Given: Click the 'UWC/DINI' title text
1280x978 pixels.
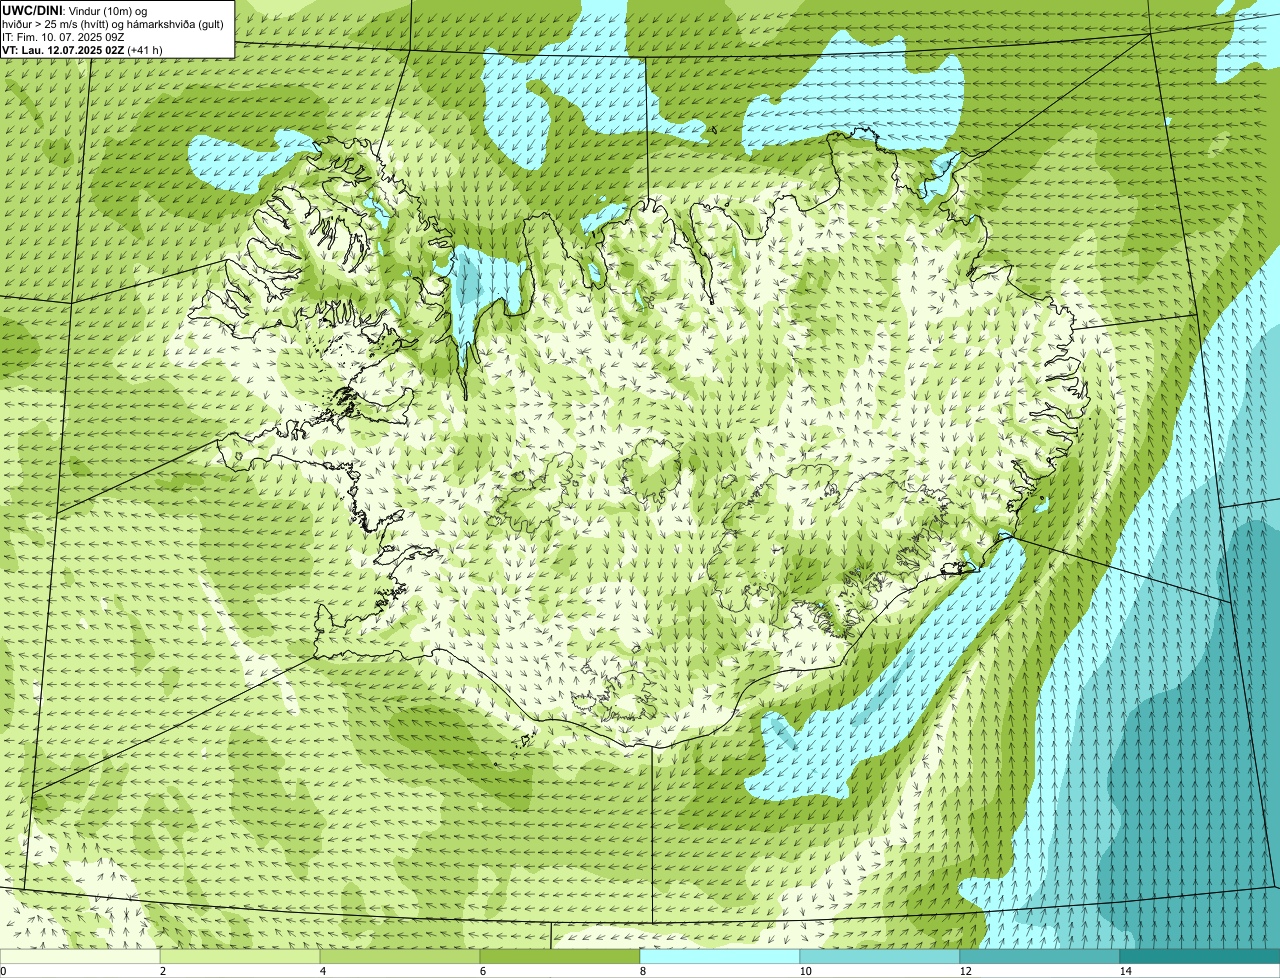Looking at the screenshot, I should [x=32, y=10].
